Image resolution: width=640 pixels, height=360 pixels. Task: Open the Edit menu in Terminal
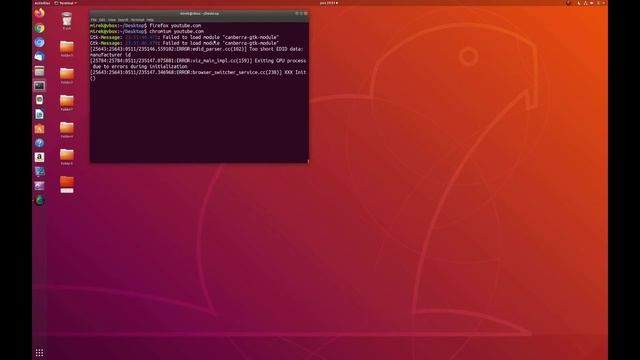102,20
